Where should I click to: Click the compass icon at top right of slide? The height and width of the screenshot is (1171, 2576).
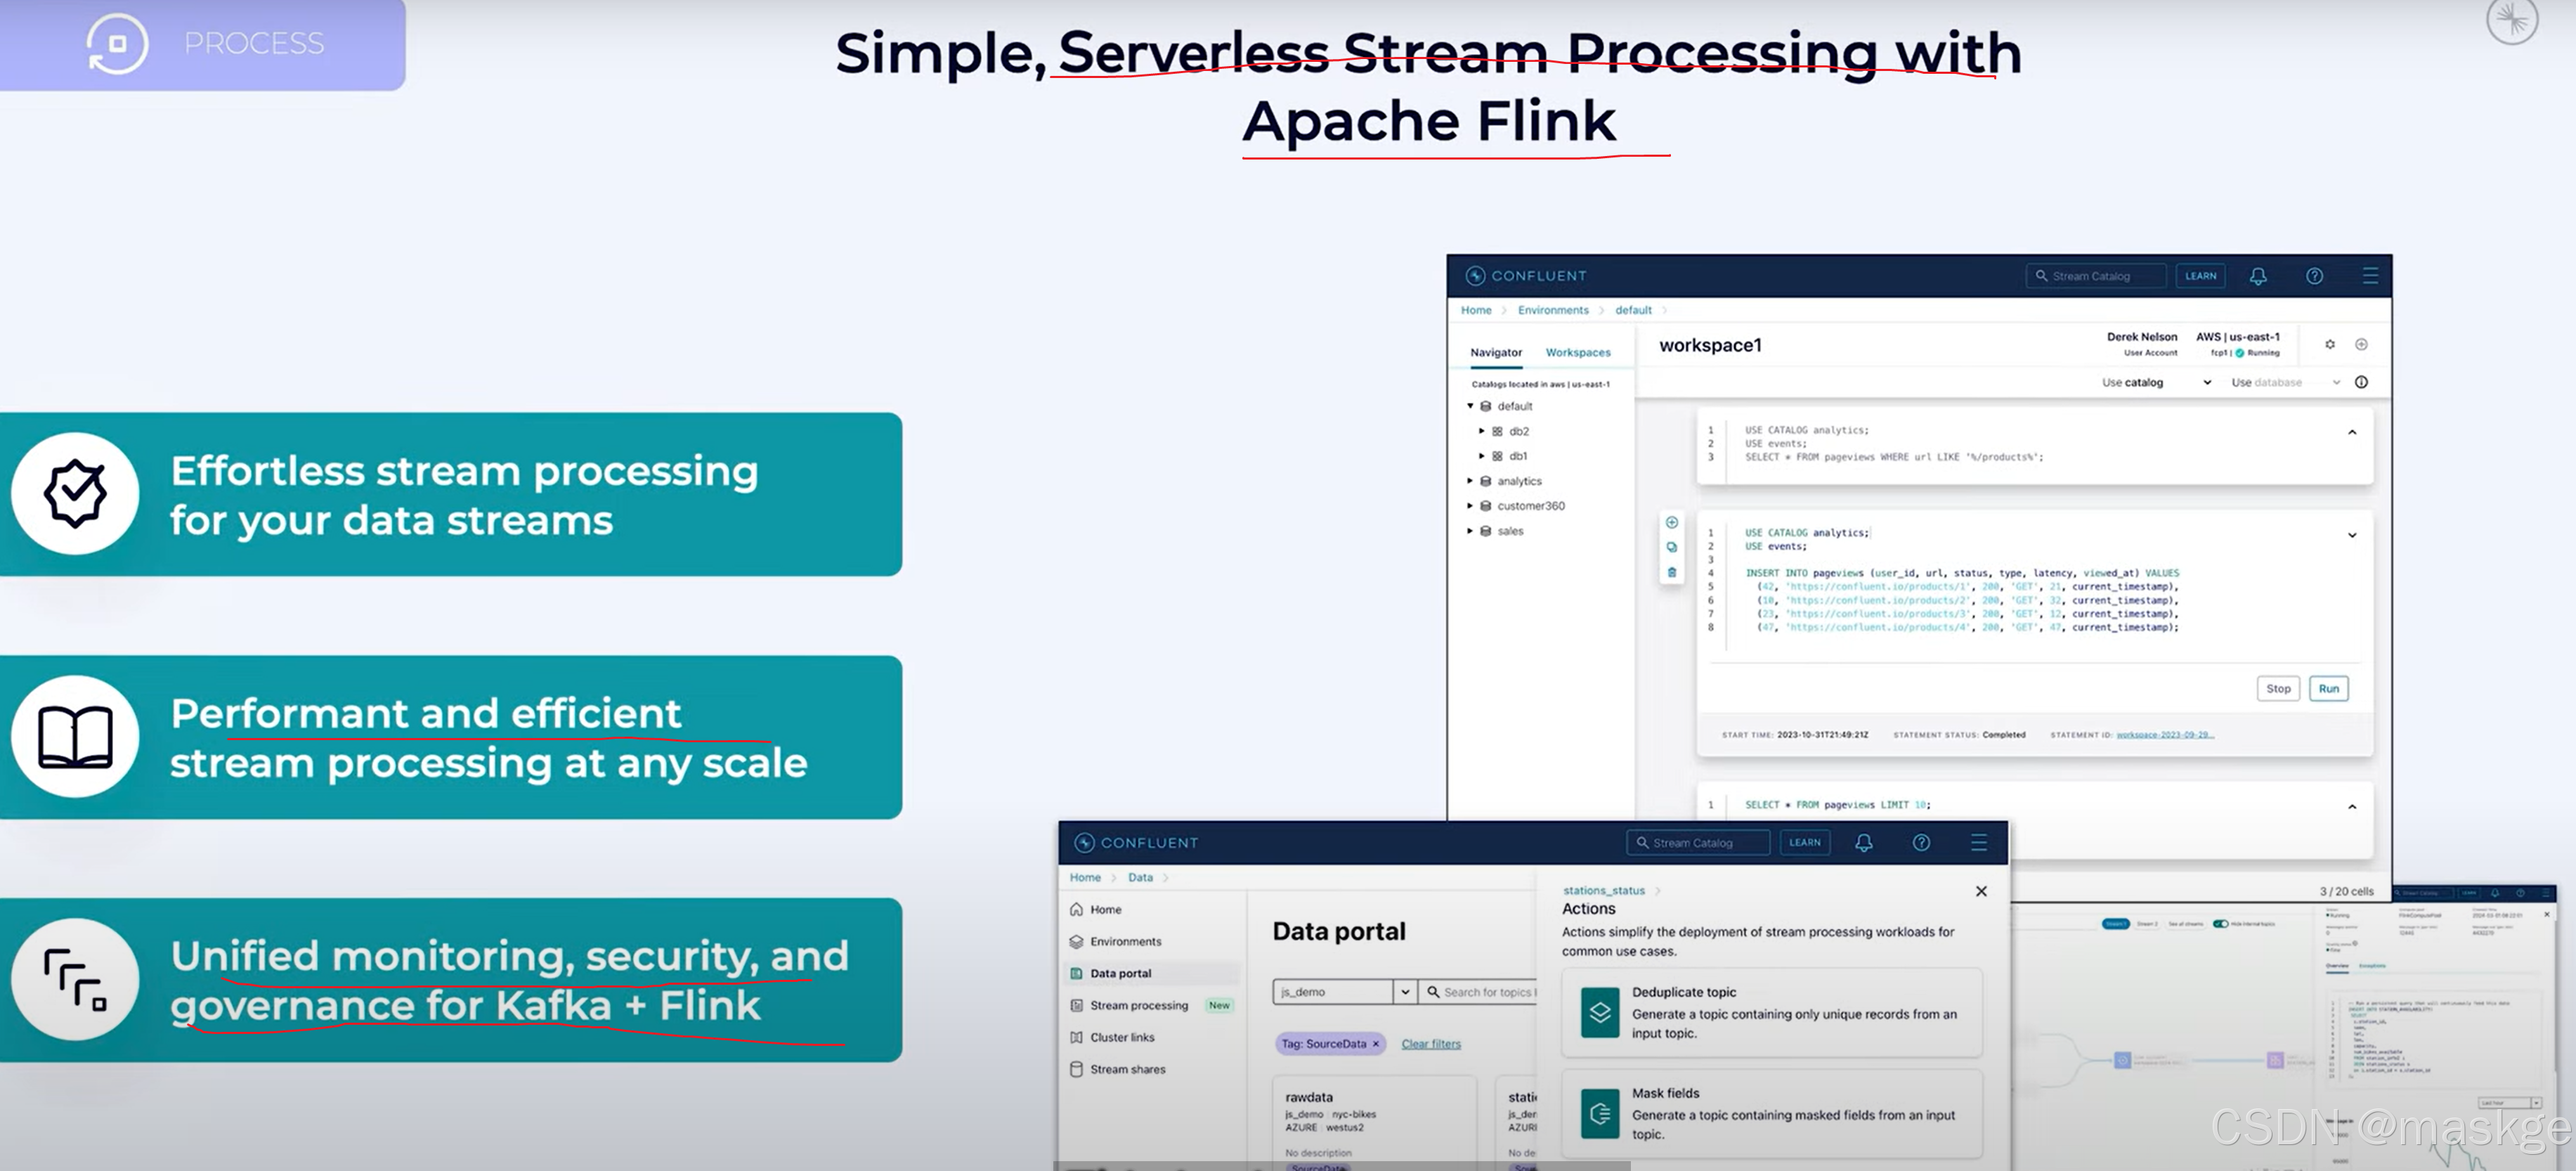click(2512, 18)
